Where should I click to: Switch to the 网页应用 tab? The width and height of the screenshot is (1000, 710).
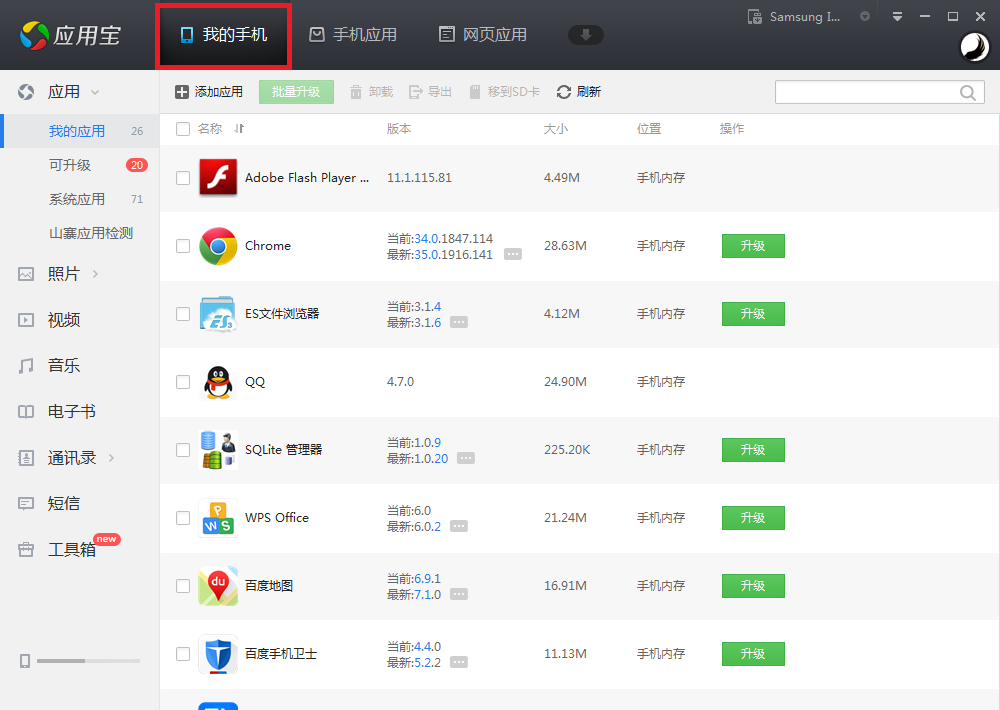coord(483,34)
